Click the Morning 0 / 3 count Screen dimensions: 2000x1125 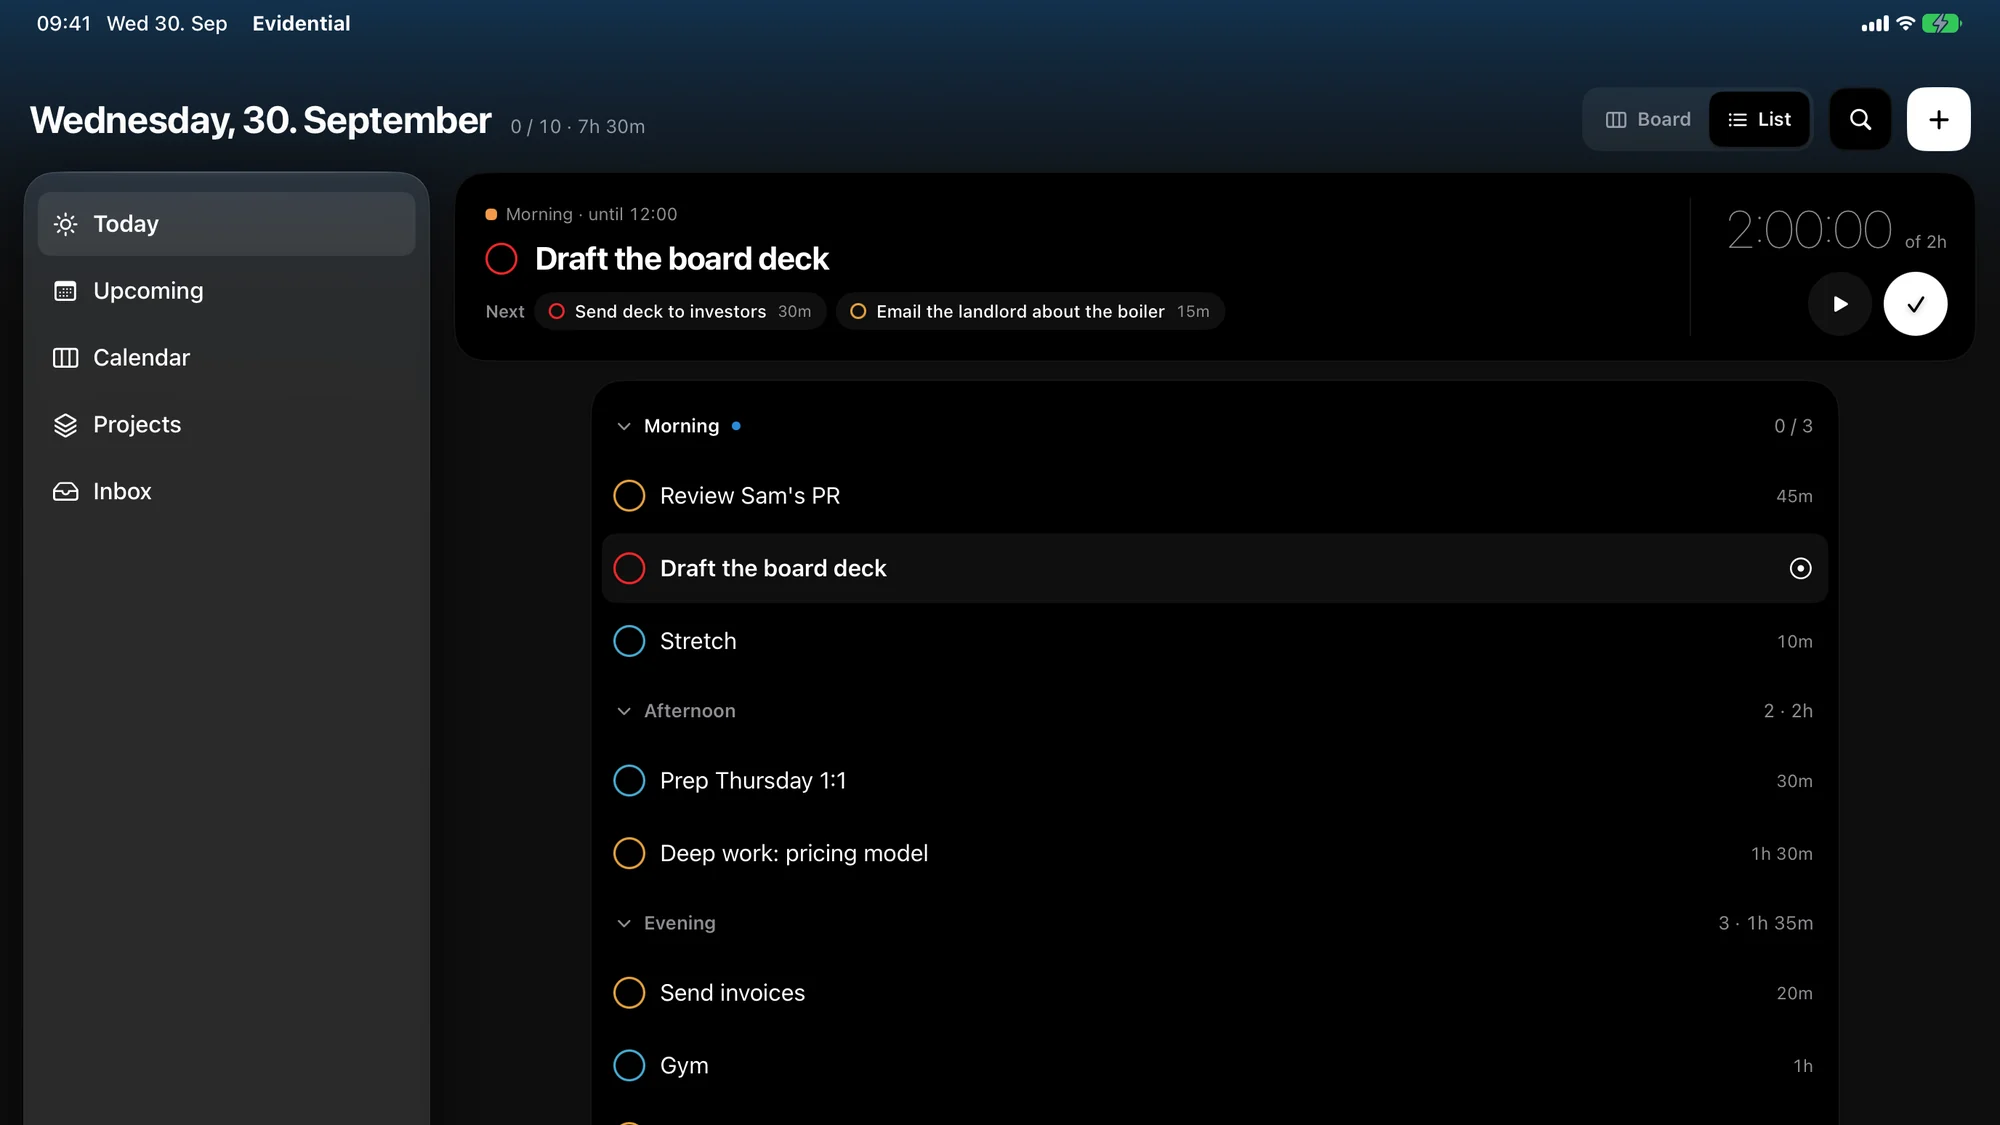[x=1793, y=426]
